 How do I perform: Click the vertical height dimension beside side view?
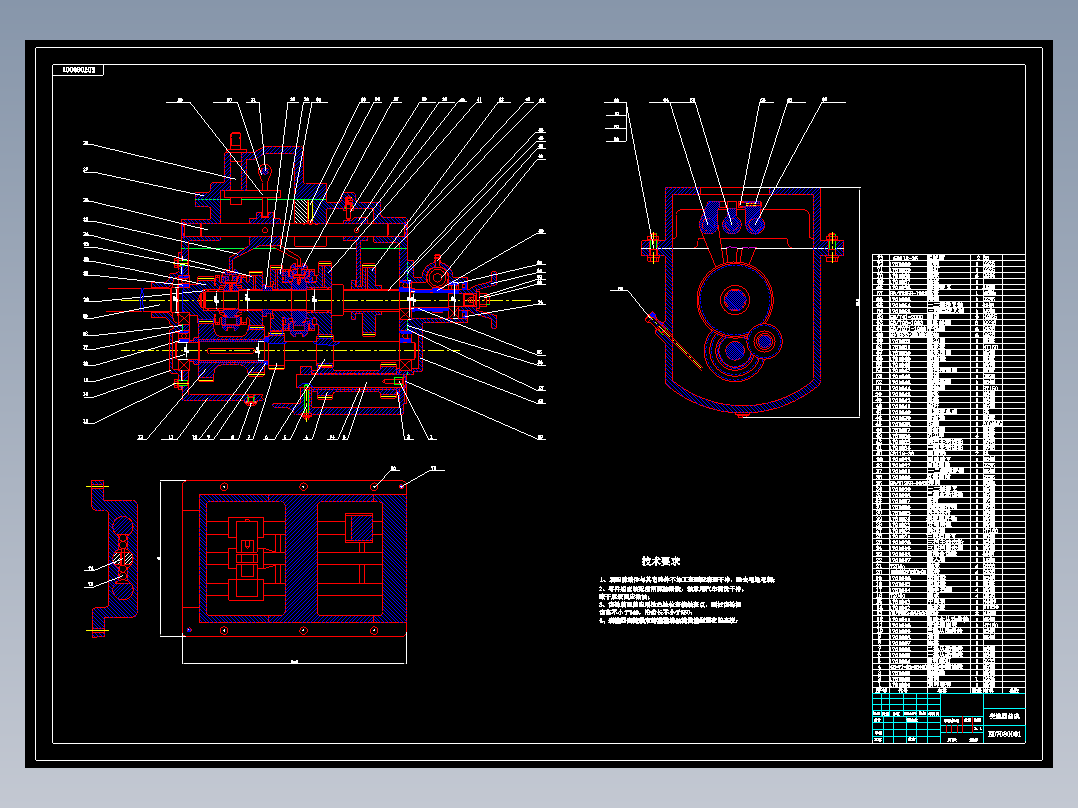click(858, 302)
